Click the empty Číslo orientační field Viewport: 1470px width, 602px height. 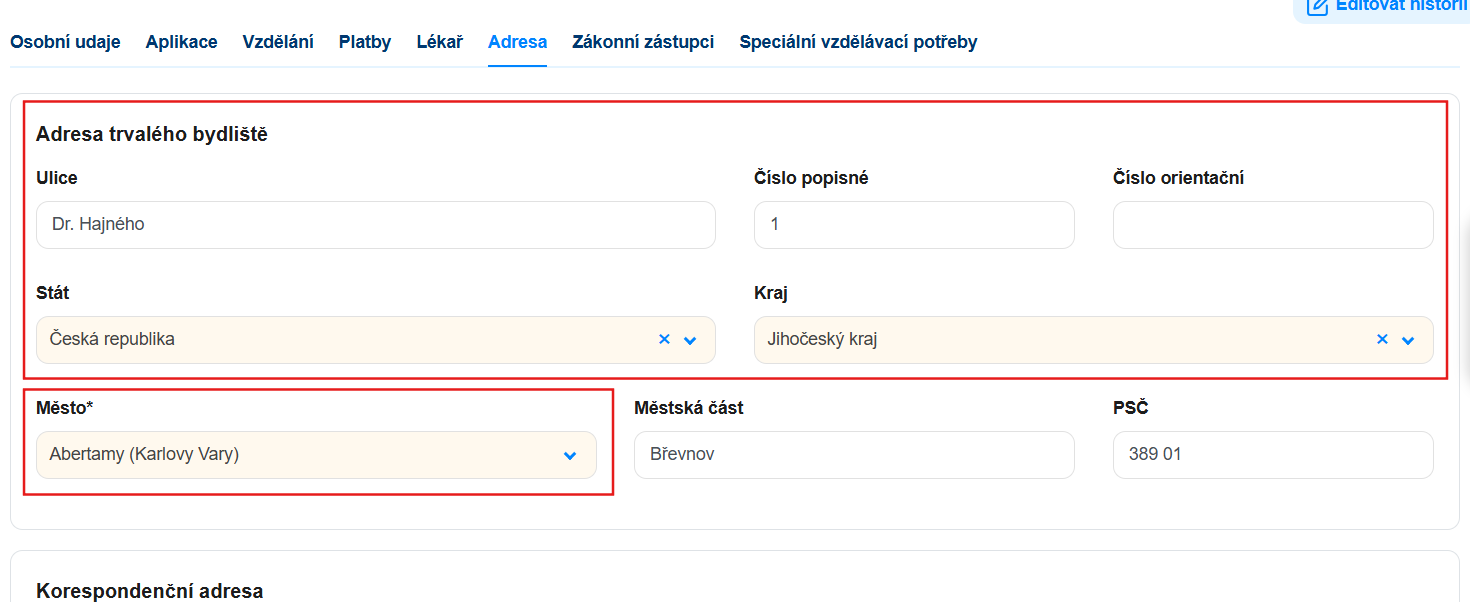point(1273,225)
